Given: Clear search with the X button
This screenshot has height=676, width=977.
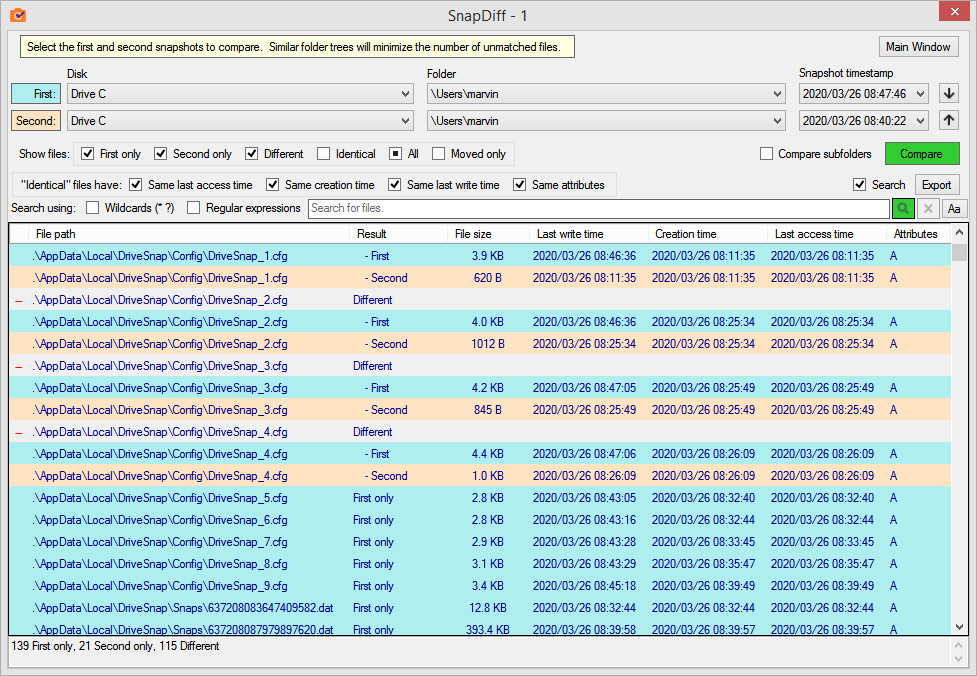Looking at the screenshot, I should tap(928, 208).
